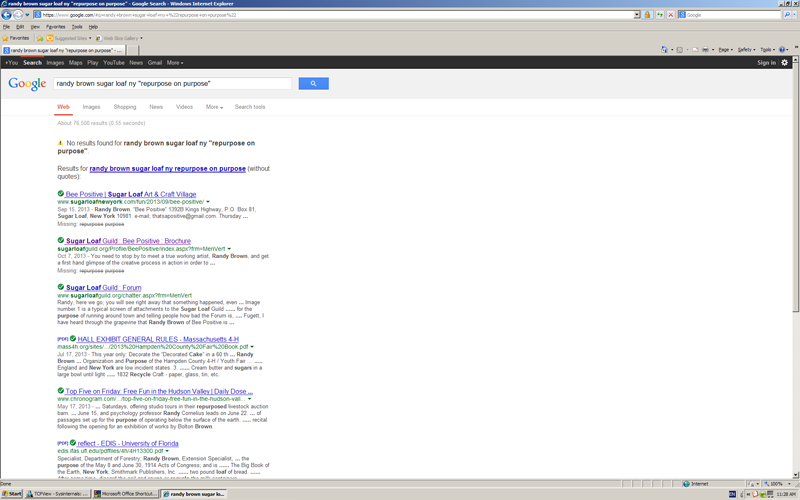Open HALL EXHIBIT GENERAL RULES PDF result

click(158, 339)
